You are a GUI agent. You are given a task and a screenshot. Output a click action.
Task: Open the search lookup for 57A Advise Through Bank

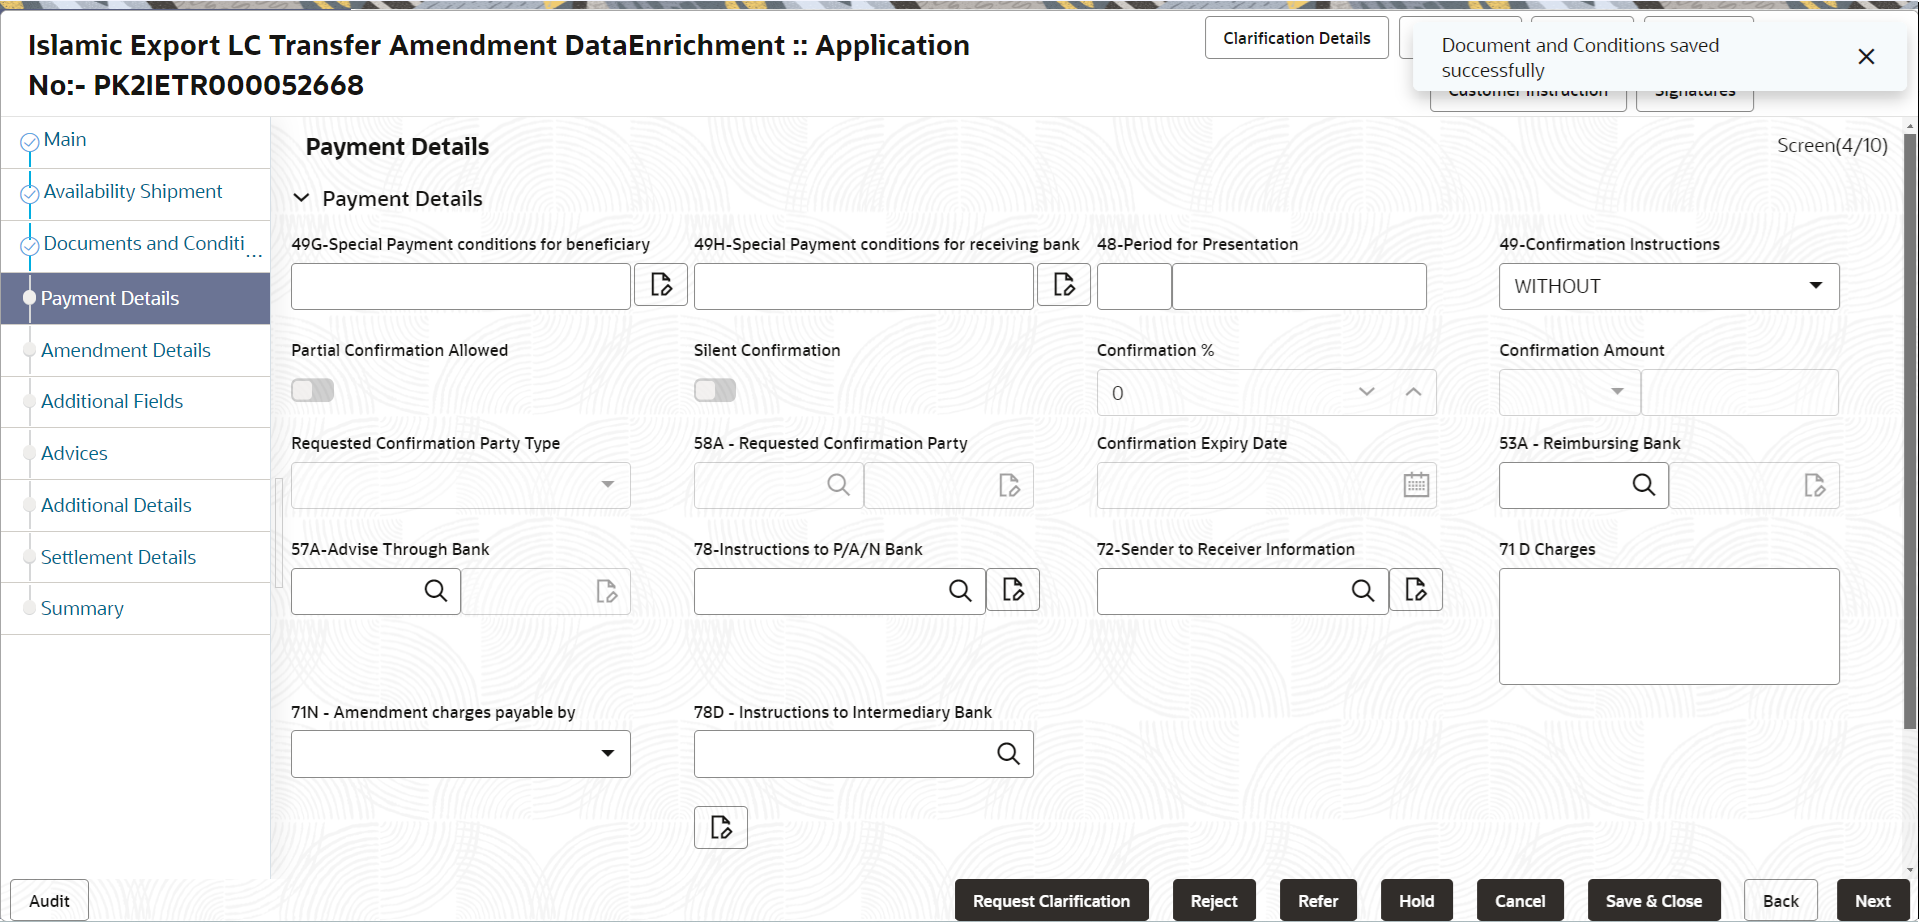pos(435,591)
